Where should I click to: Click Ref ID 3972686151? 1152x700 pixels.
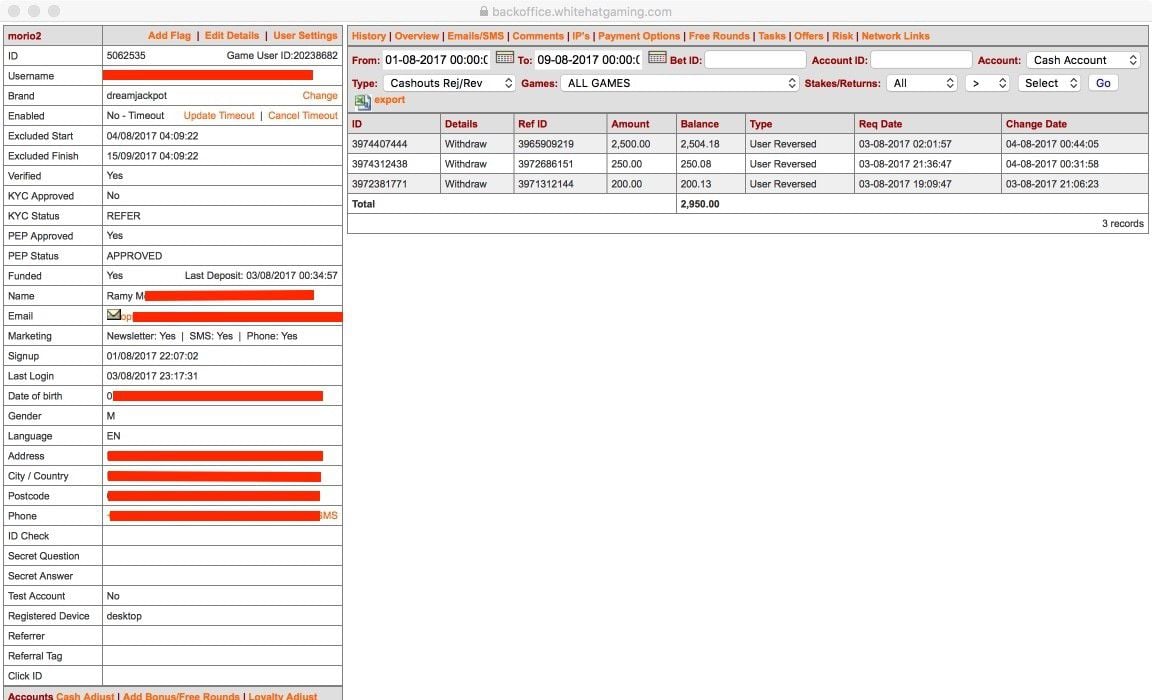point(546,164)
